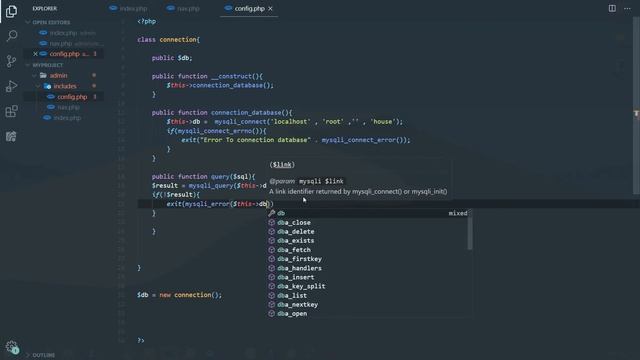Screen dimensions: 640x360
Task: Click the suggestion list scrollbar
Action: pos(470,233)
